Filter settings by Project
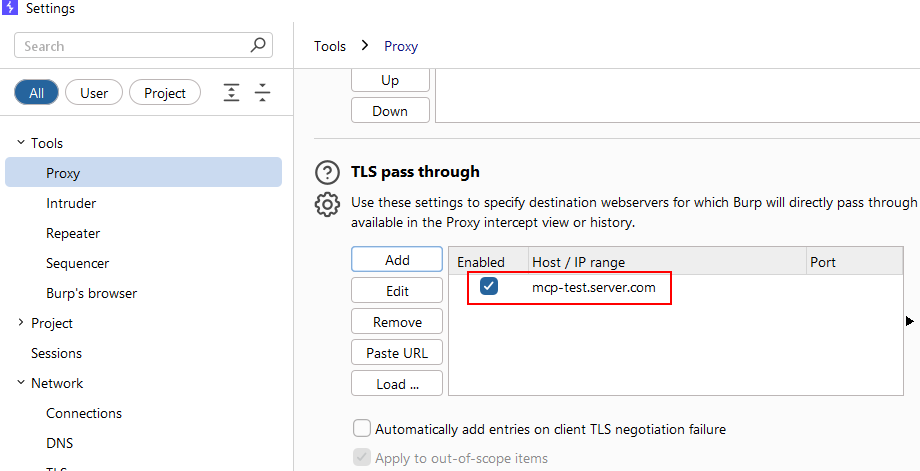The width and height of the screenshot is (920, 471). 165,93
